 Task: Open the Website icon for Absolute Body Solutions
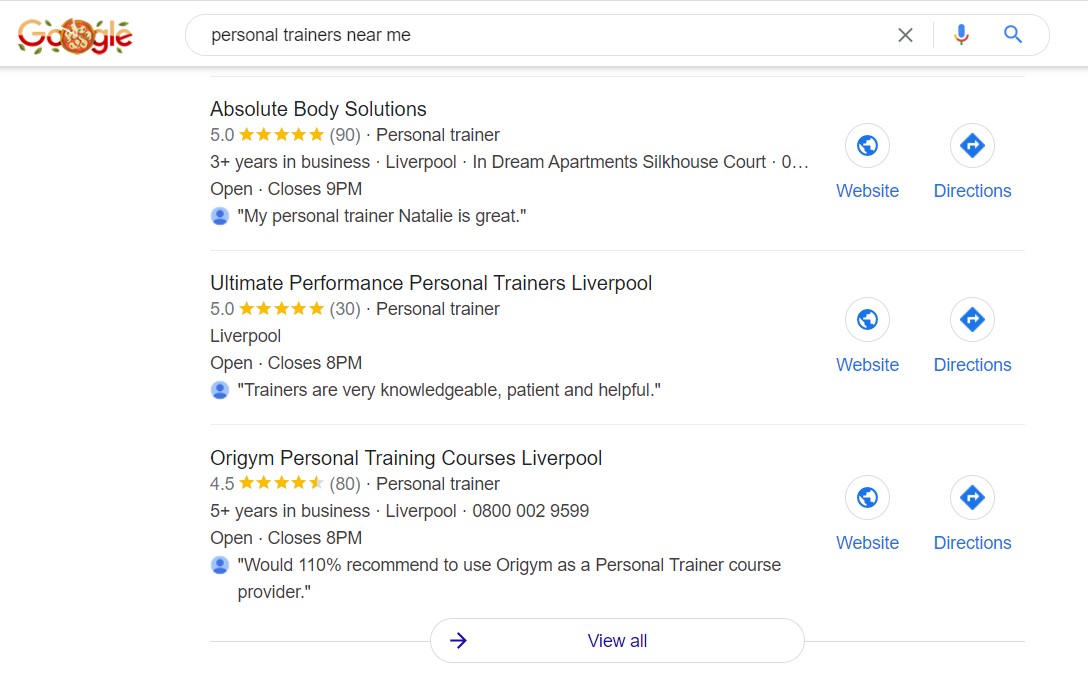click(x=867, y=145)
